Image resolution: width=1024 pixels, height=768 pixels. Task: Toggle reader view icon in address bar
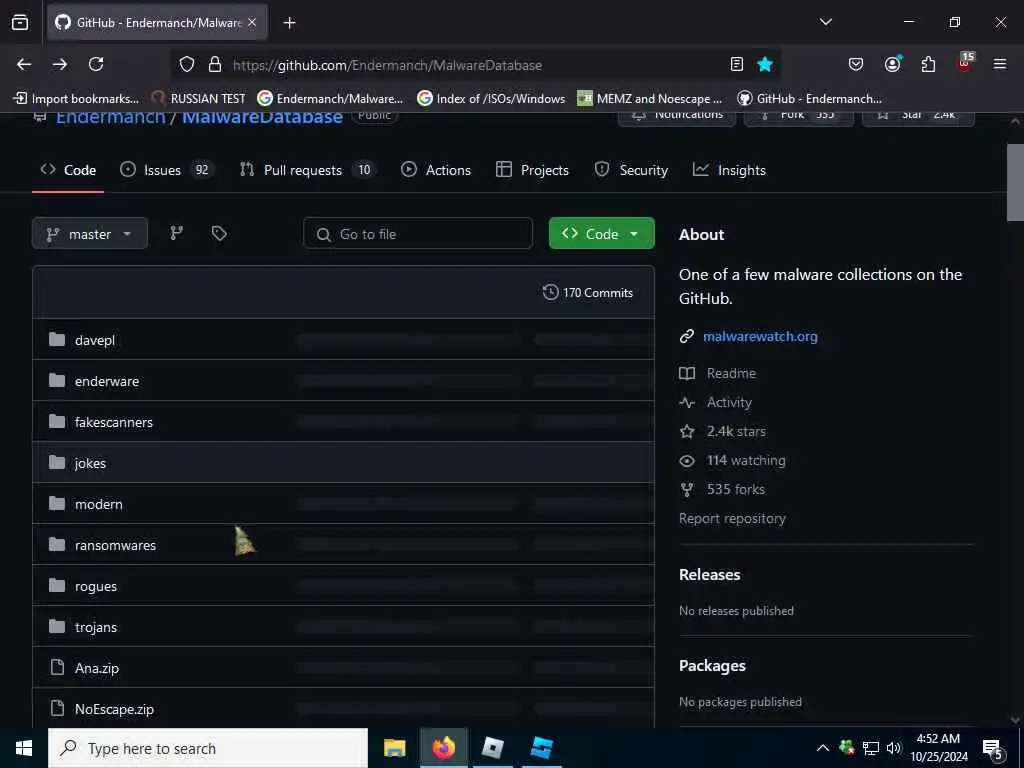737,64
